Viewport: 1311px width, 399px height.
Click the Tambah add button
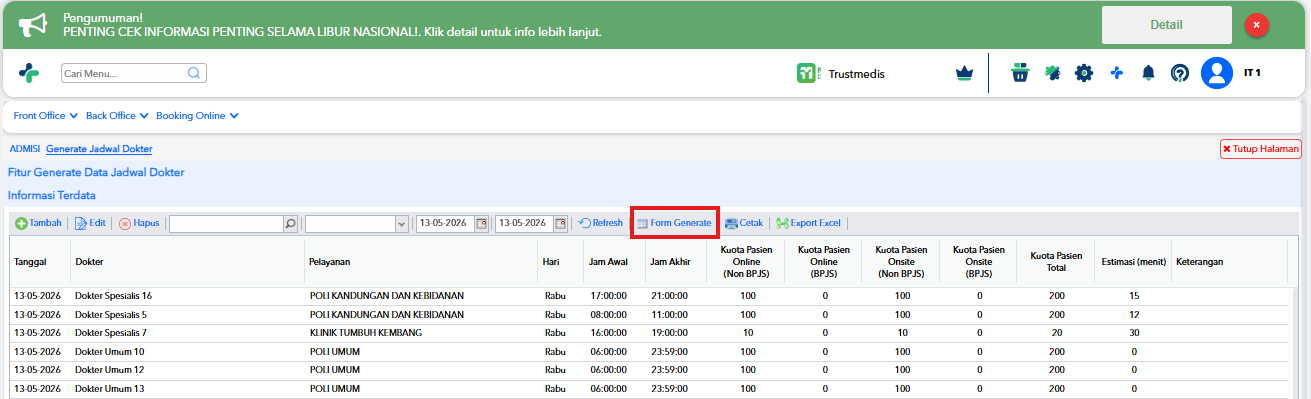tap(38, 223)
